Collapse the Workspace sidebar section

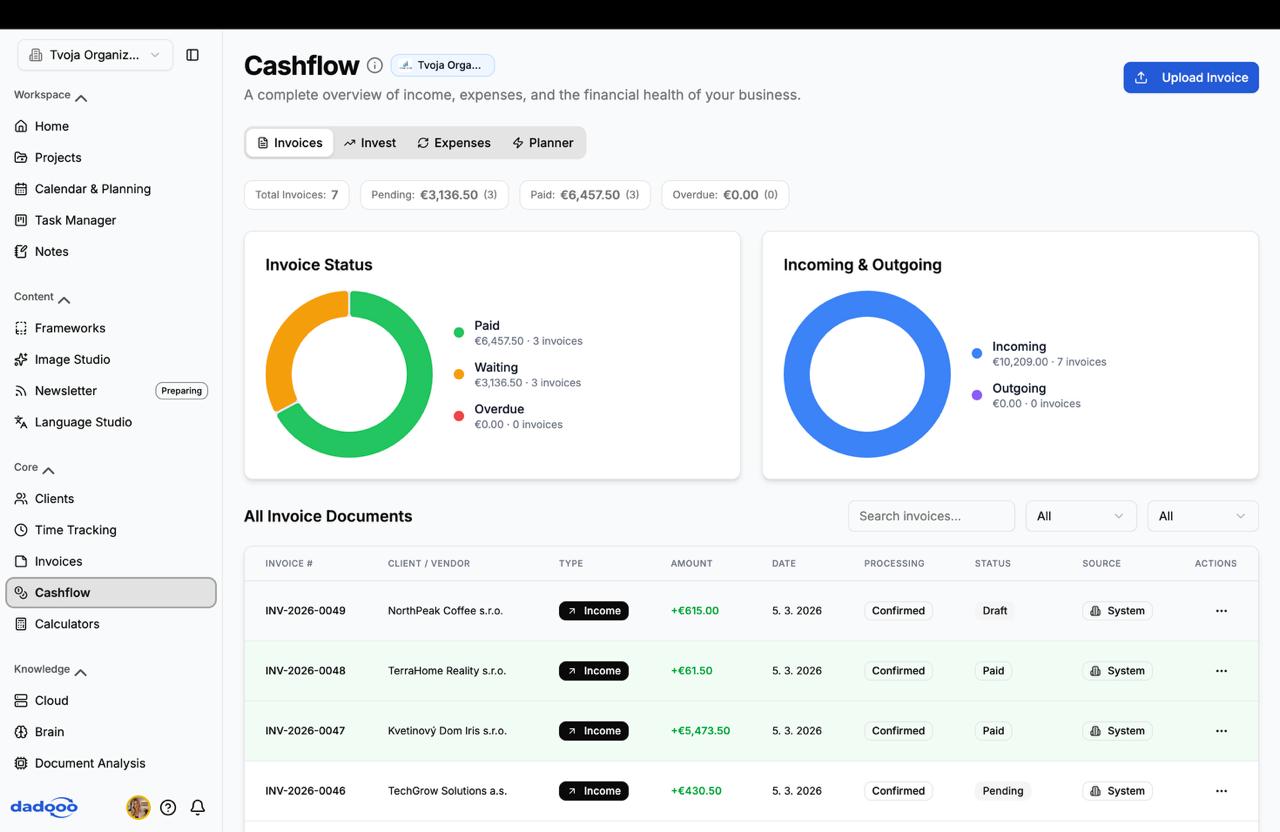[x=81, y=97]
